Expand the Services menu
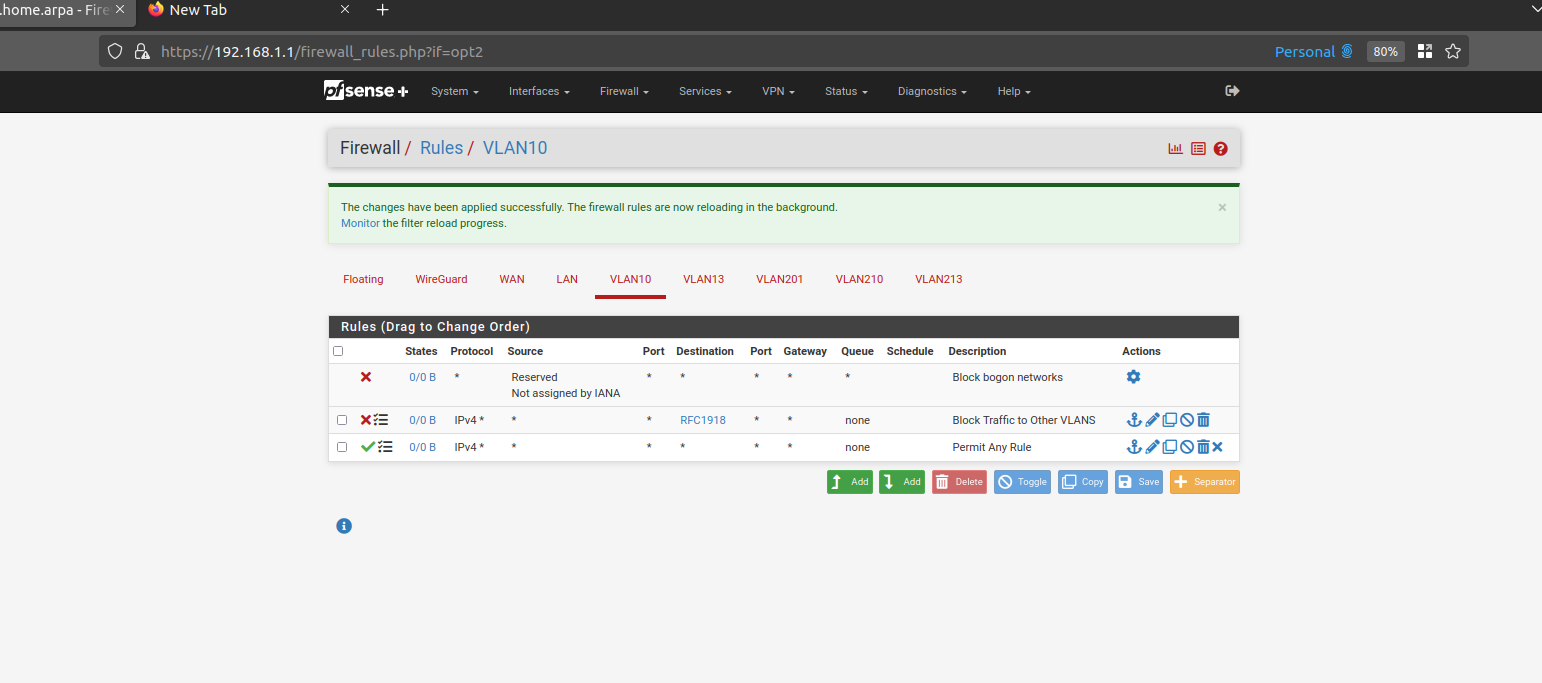 coord(705,91)
